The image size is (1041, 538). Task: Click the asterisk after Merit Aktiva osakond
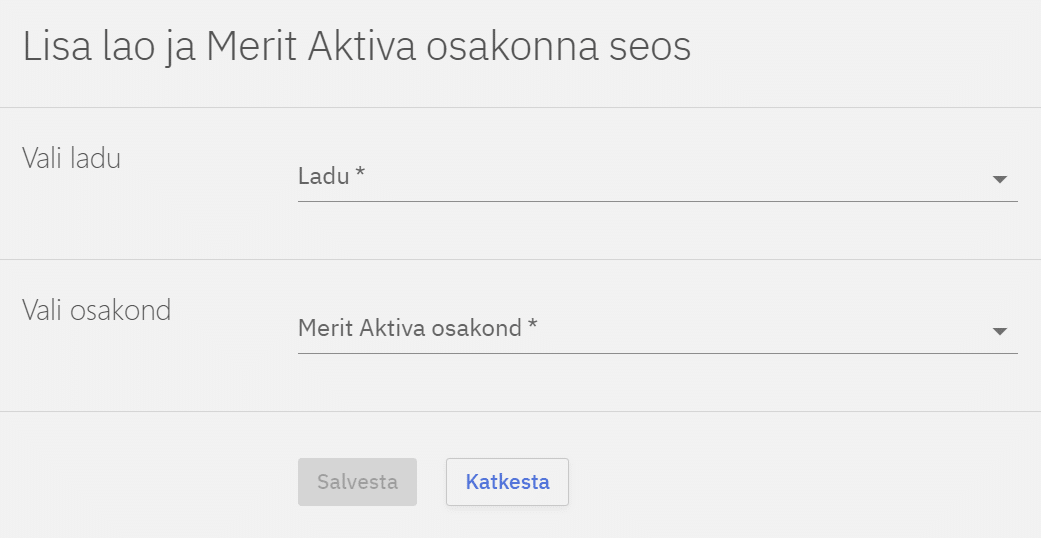pos(533,327)
